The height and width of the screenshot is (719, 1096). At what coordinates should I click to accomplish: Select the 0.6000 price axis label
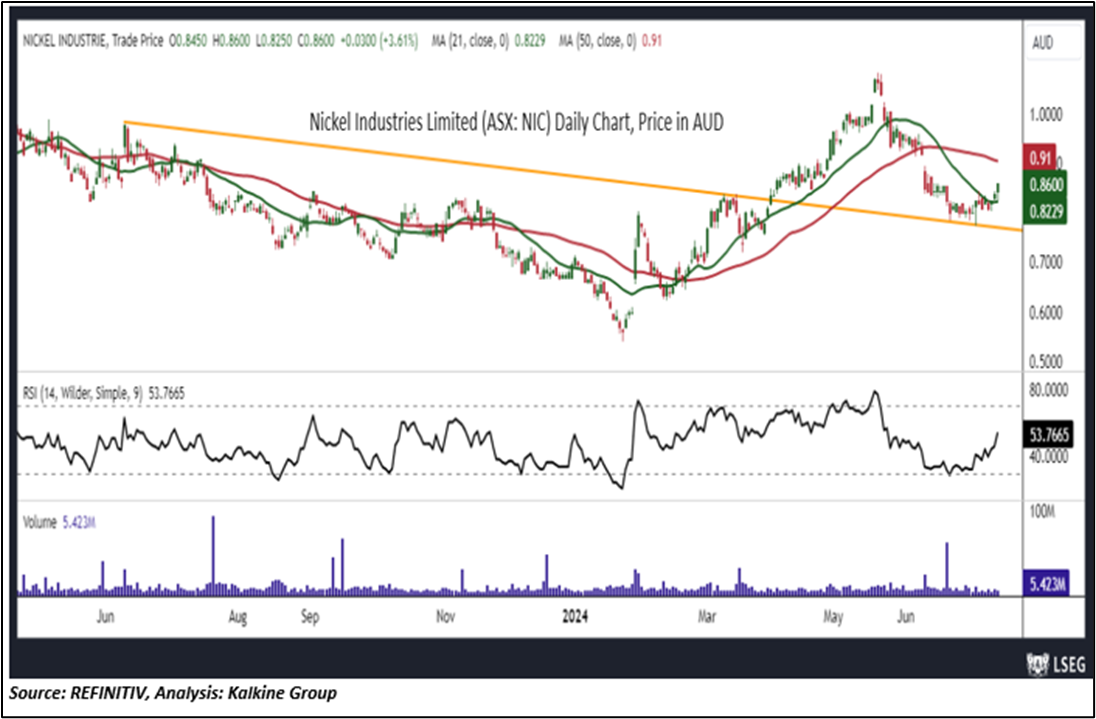1047,312
